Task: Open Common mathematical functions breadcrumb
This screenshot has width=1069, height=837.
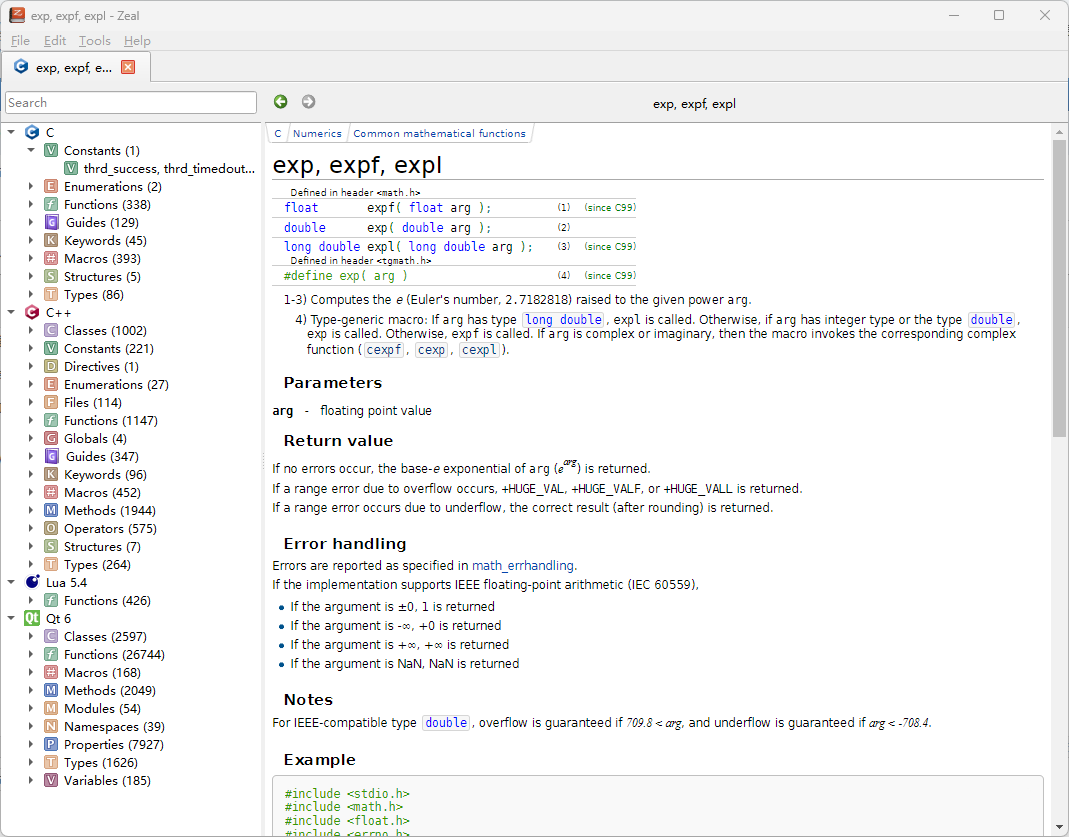Action: pos(440,134)
